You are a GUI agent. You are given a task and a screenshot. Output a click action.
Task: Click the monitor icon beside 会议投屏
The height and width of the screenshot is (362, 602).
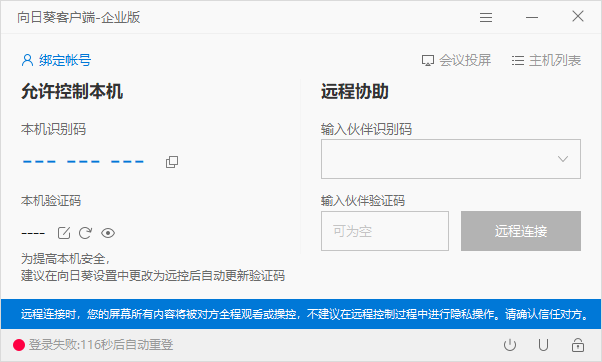(x=428, y=61)
